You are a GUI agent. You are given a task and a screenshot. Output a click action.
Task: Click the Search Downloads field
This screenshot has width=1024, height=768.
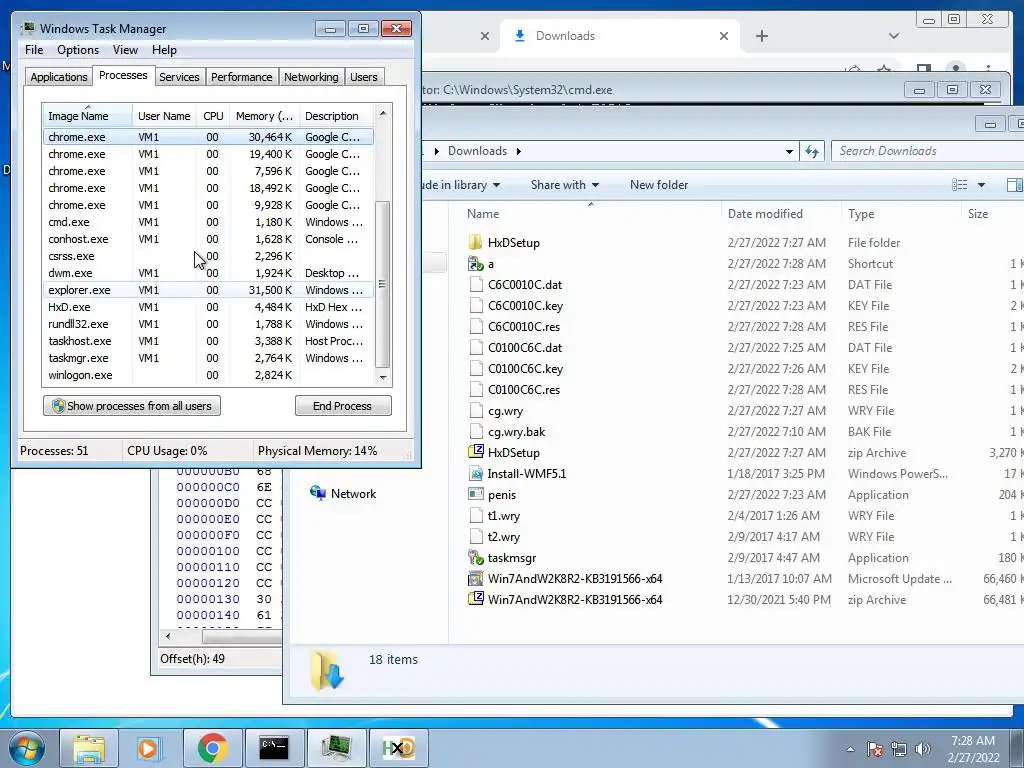(x=927, y=151)
